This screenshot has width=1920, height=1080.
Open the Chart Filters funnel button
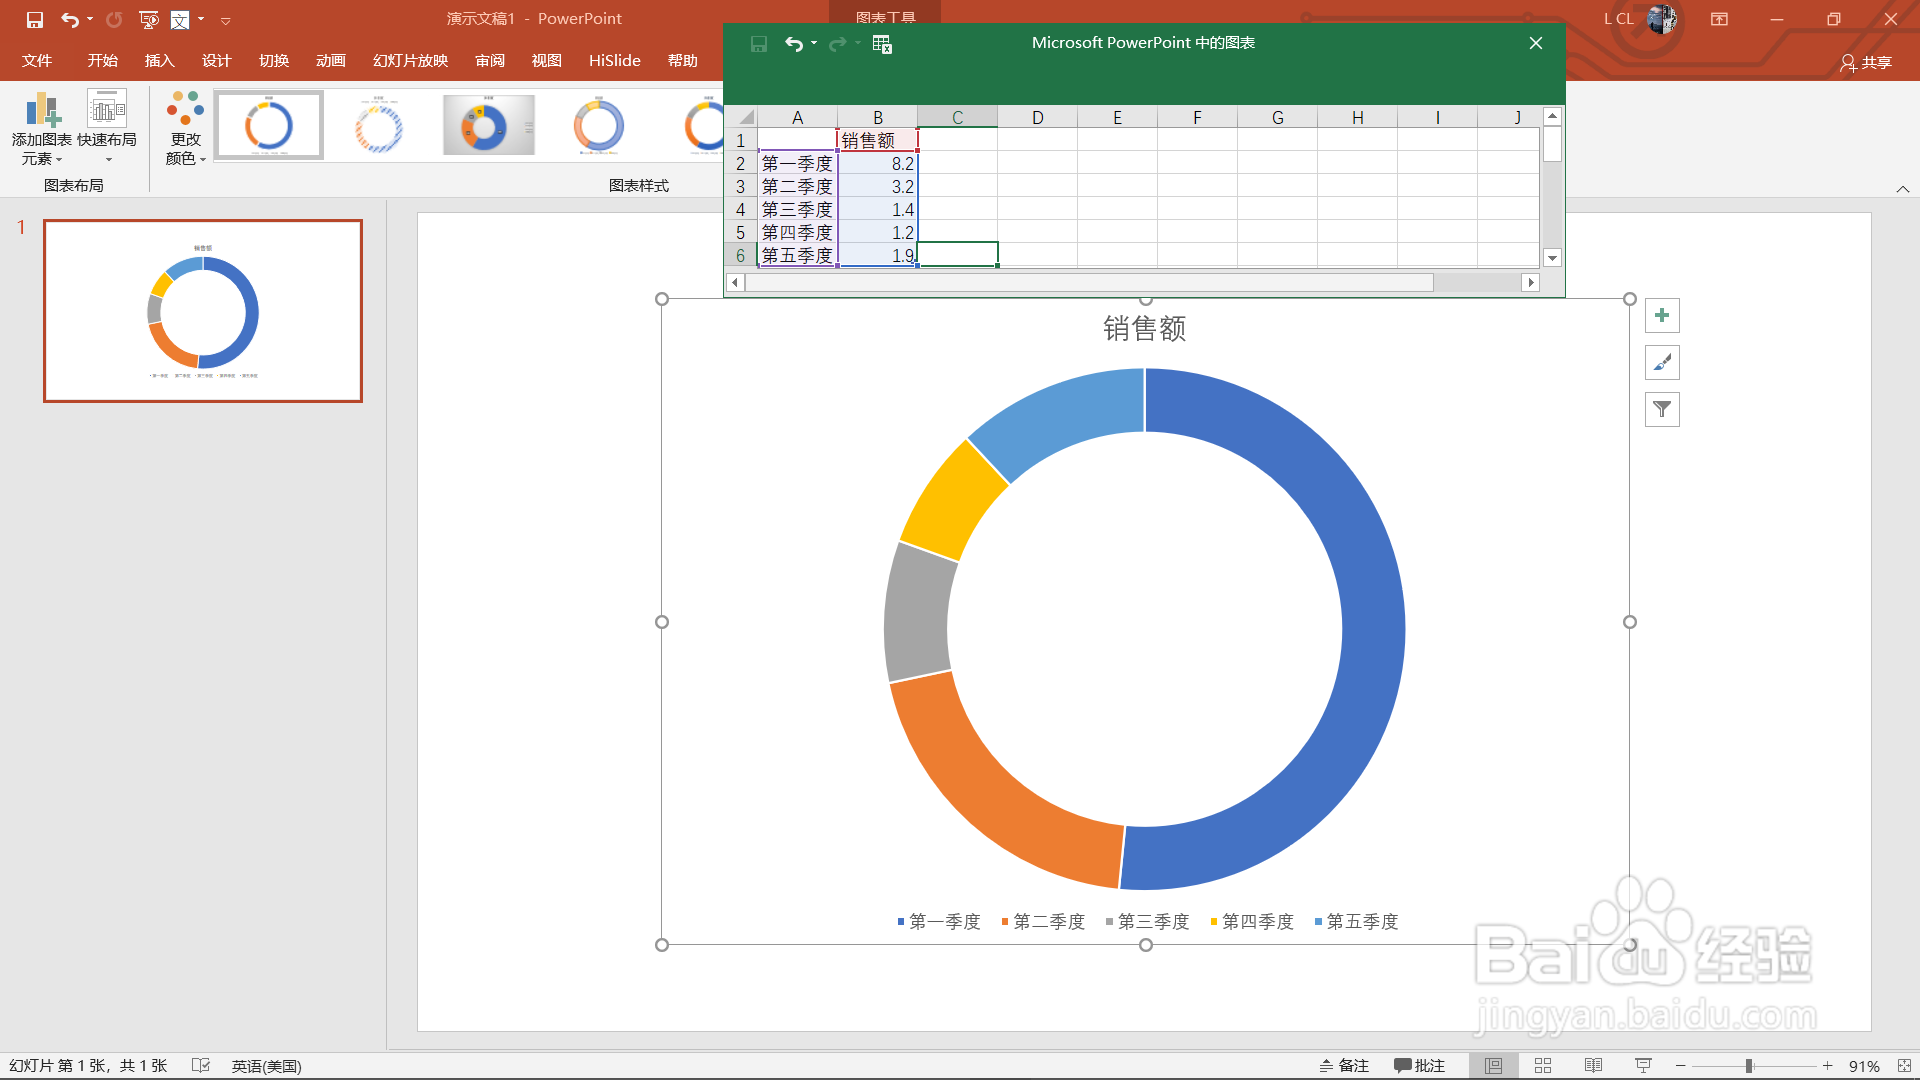click(1662, 409)
